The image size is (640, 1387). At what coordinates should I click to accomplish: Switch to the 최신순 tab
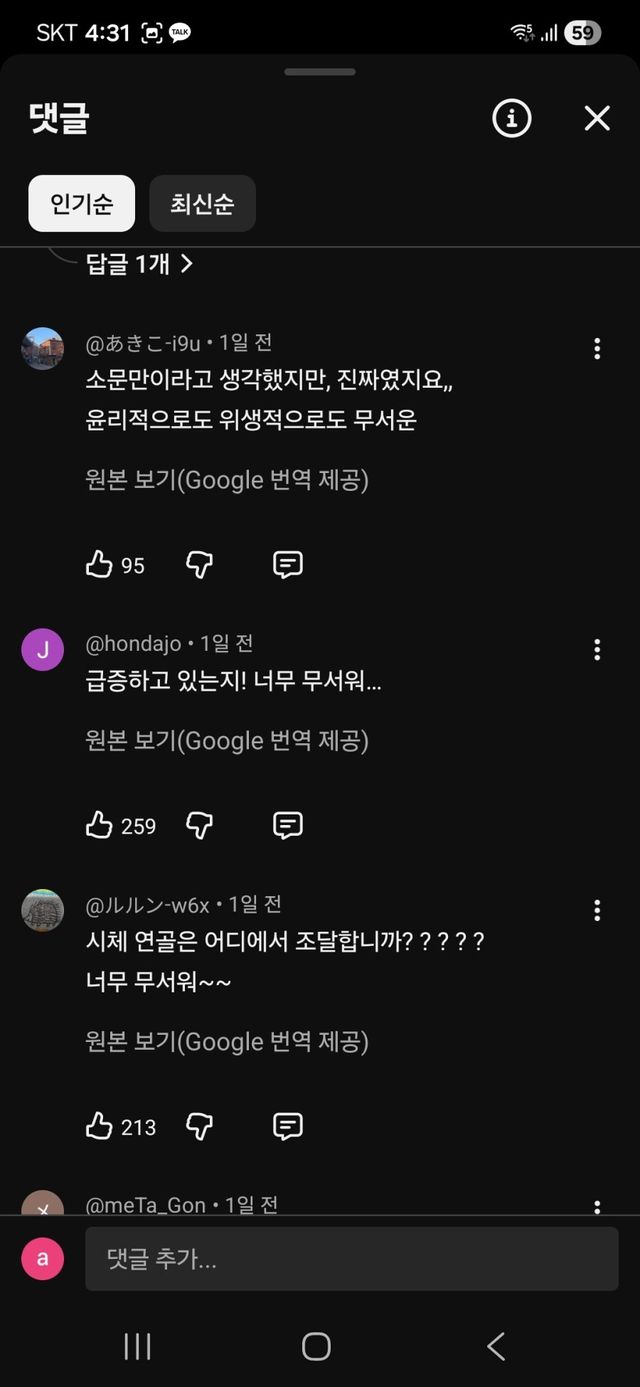point(202,204)
